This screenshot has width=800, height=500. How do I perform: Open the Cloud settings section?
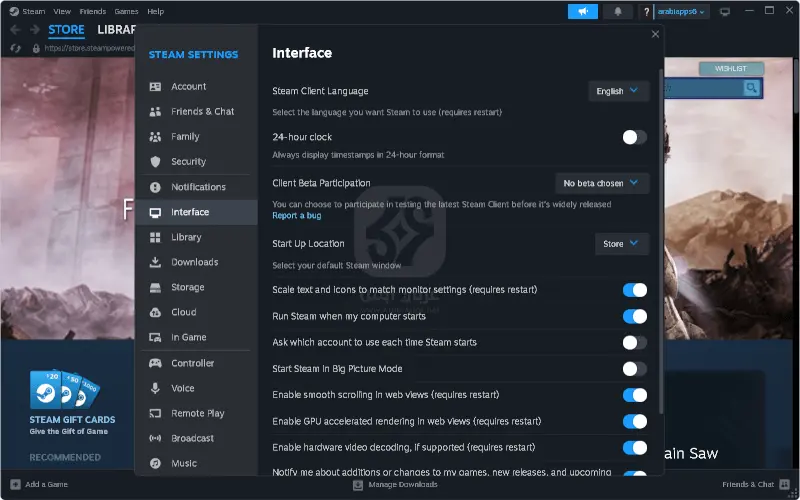(x=183, y=312)
